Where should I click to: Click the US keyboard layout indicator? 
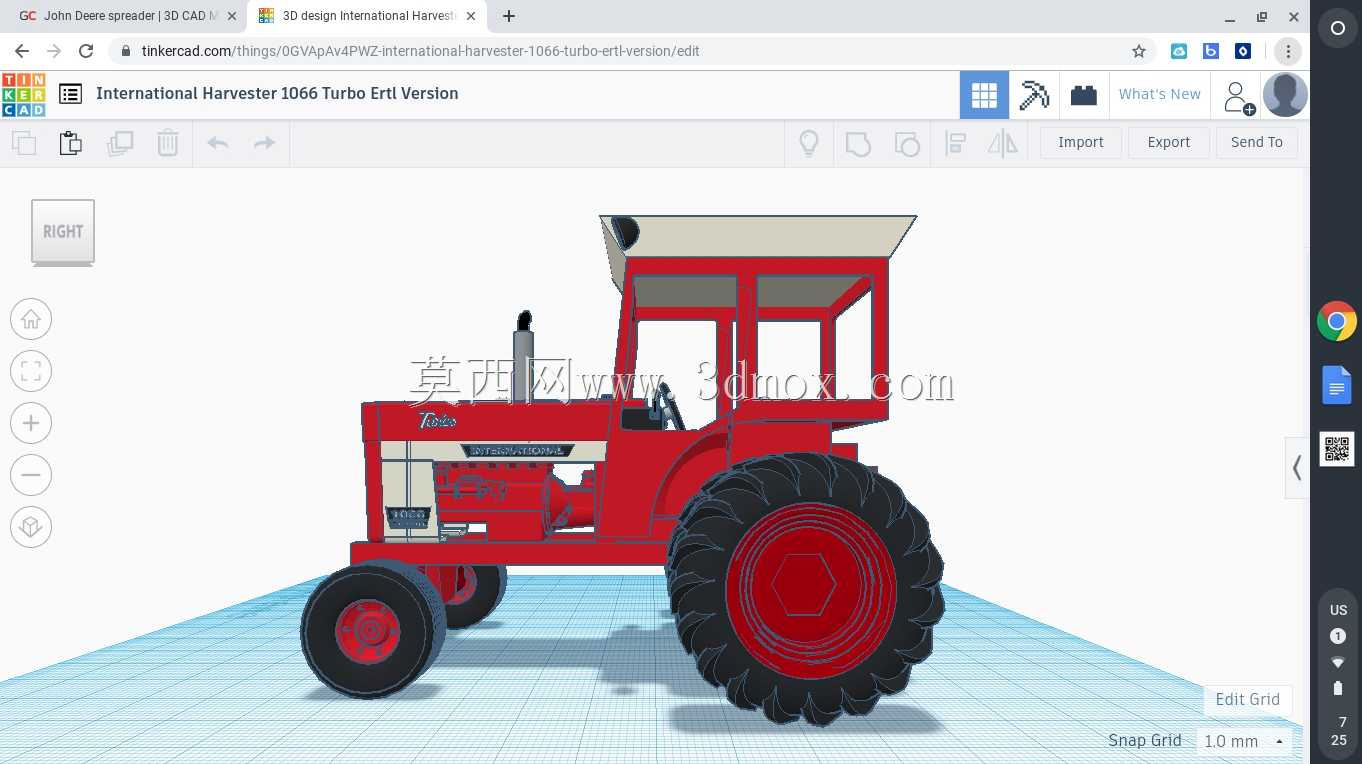pyautogui.click(x=1338, y=610)
